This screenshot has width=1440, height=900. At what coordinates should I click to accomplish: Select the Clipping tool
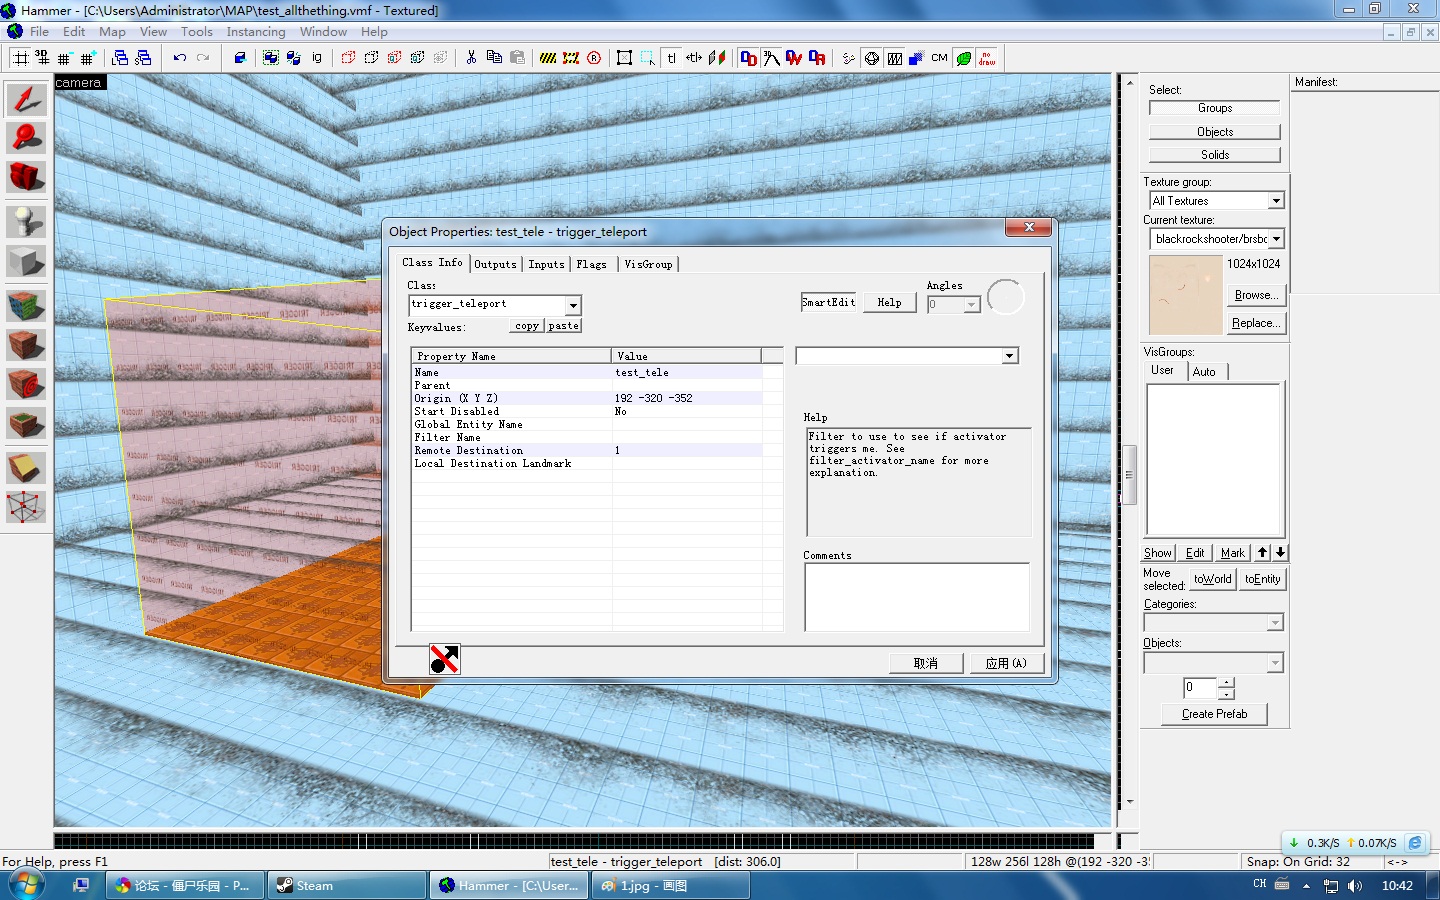[26, 467]
